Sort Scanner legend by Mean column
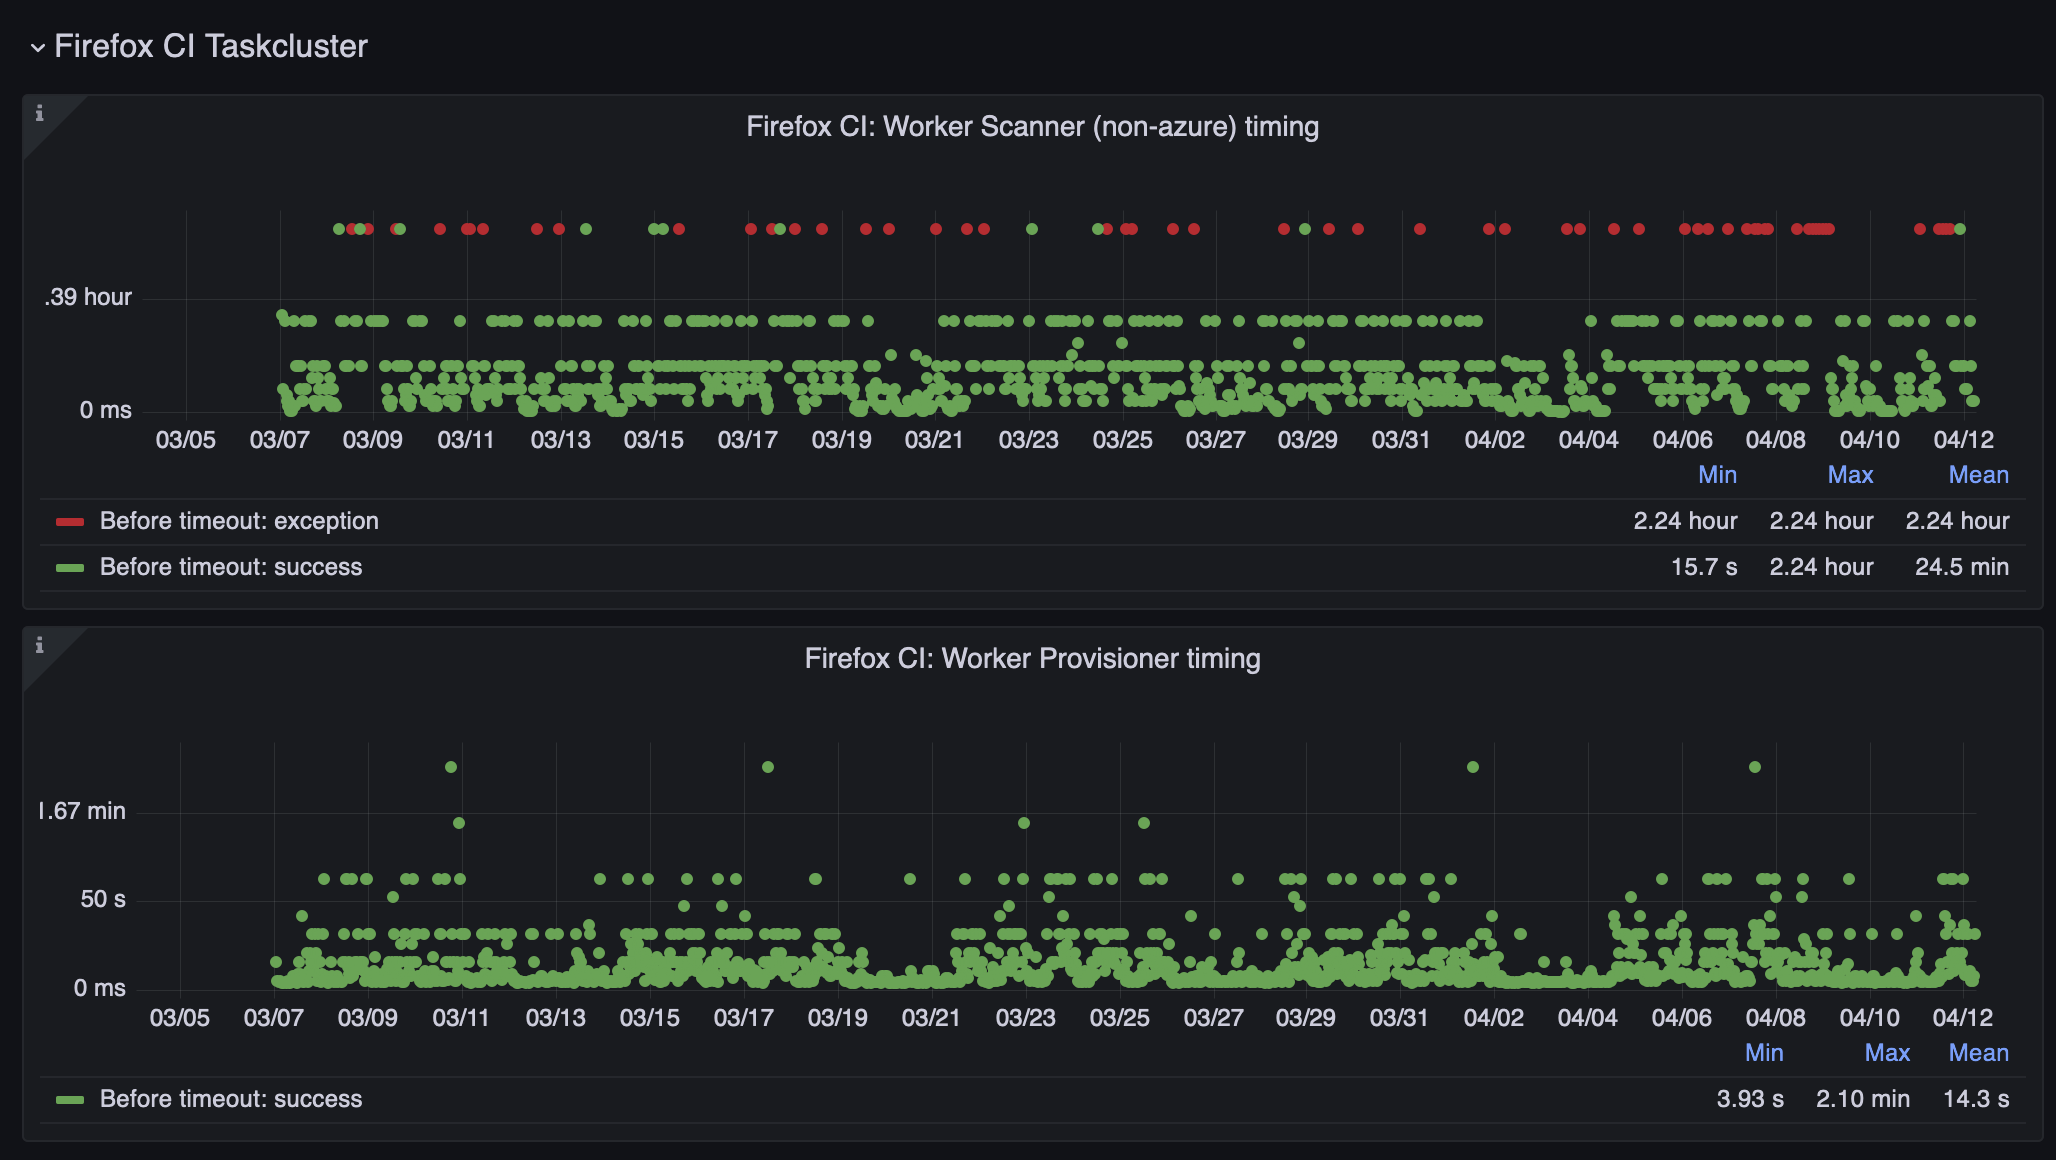Viewport: 2056px width, 1160px height. [1978, 475]
